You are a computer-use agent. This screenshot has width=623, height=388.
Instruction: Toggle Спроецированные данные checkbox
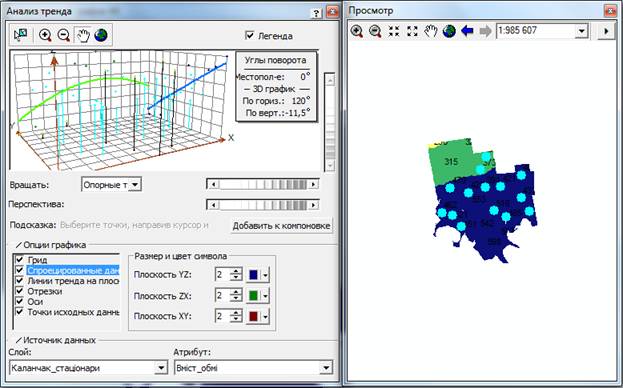(x=19, y=270)
